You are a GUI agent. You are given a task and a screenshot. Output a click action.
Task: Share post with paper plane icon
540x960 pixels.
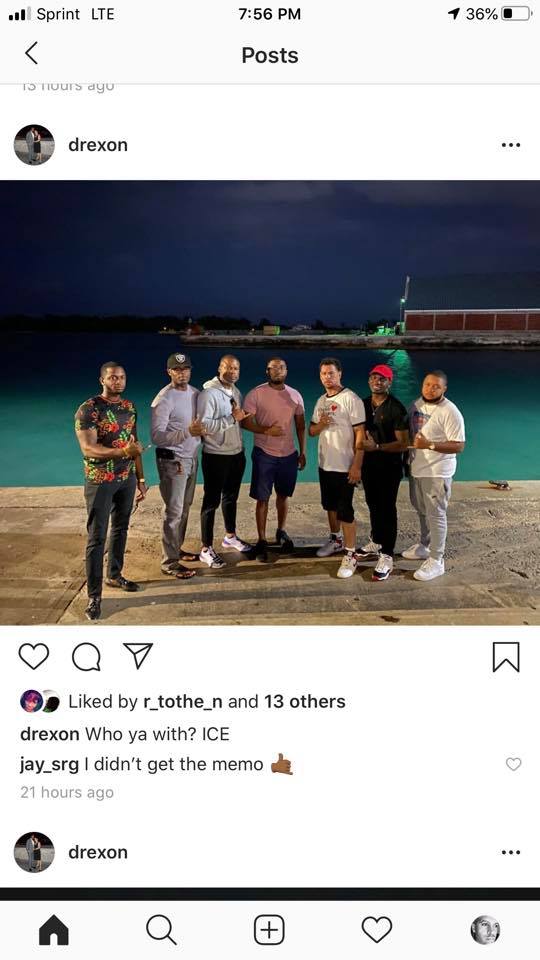coord(138,656)
